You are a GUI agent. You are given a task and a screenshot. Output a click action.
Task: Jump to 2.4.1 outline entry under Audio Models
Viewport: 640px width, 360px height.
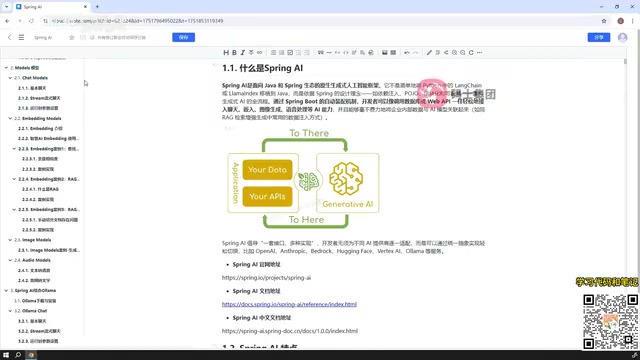click(34, 270)
